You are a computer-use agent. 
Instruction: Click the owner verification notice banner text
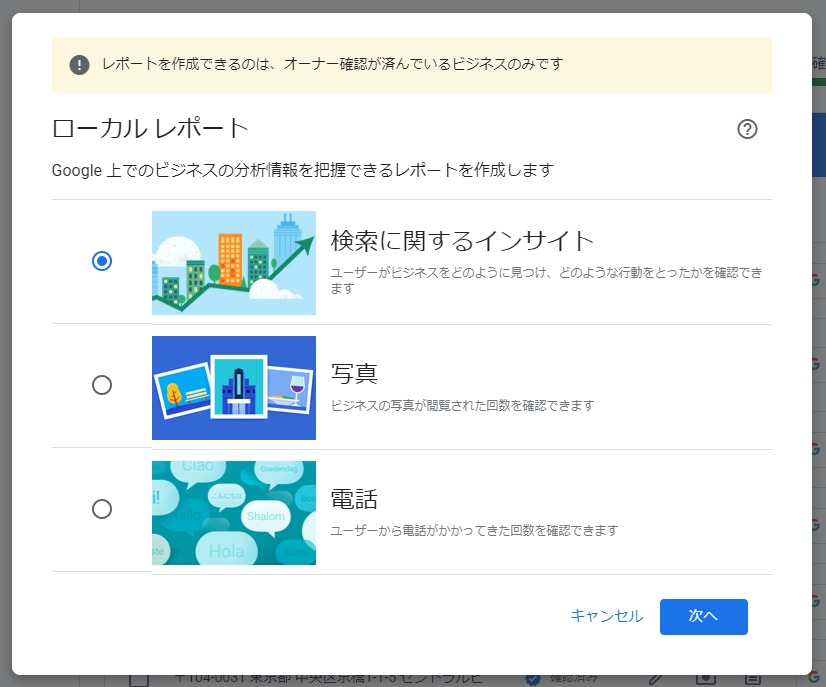(332, 64)
